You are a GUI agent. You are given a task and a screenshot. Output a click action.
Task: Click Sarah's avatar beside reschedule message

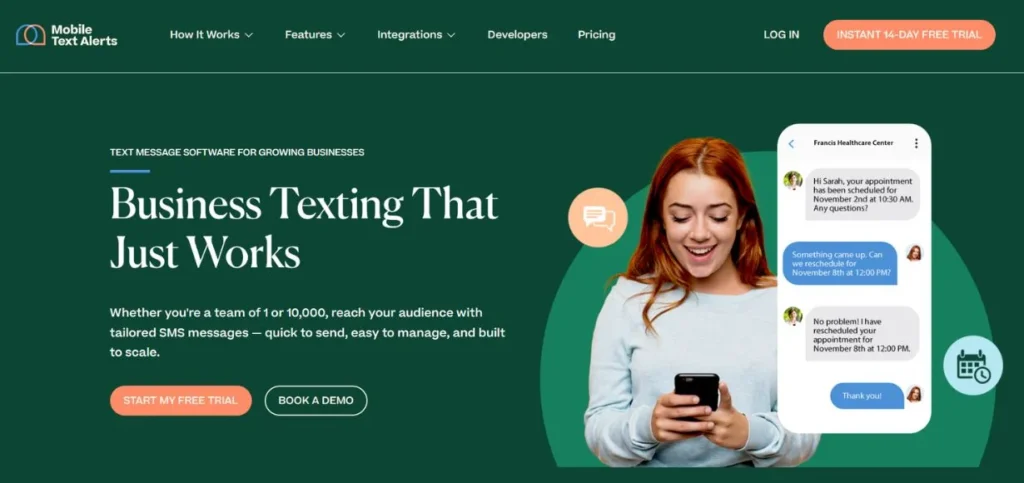(914, 253)
